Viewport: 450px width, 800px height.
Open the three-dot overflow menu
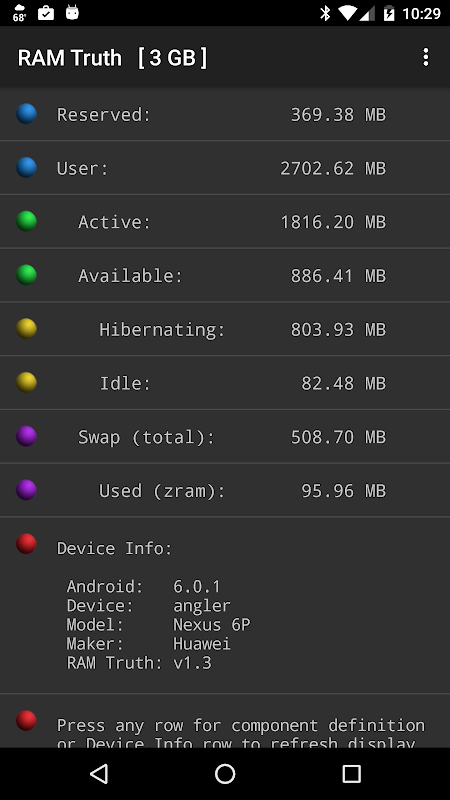(426, 57)
